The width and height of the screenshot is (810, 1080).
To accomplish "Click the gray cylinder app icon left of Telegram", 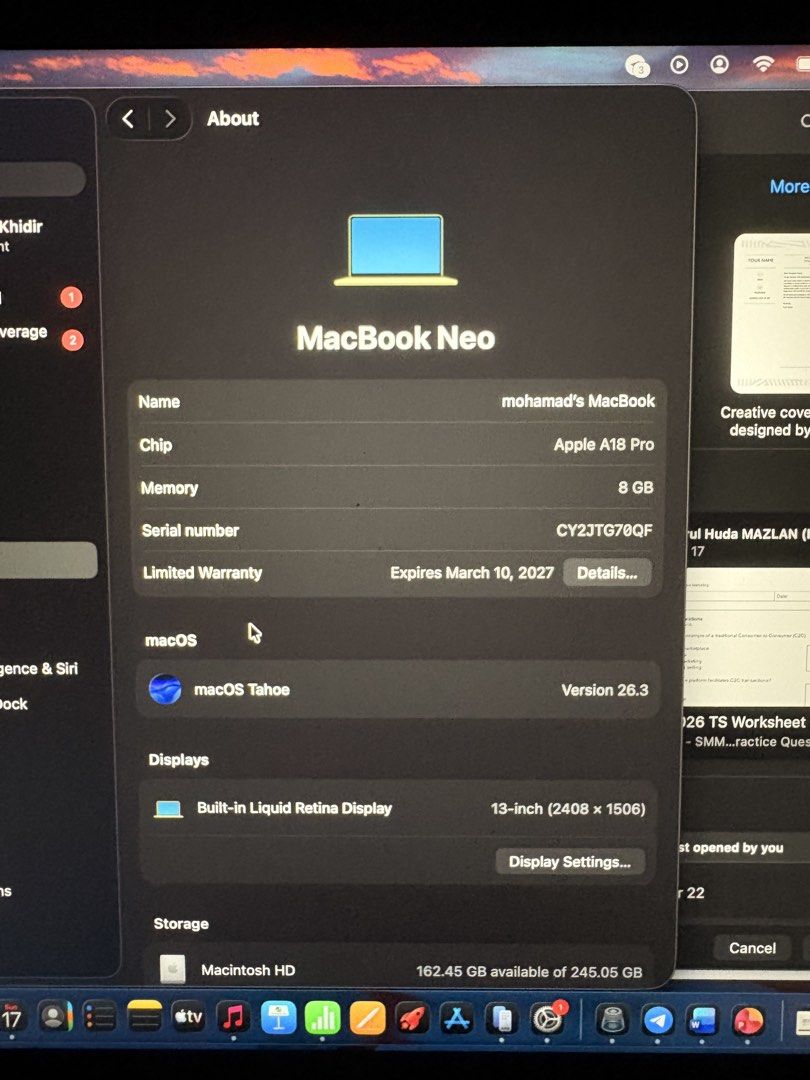I will point(612,1019).
